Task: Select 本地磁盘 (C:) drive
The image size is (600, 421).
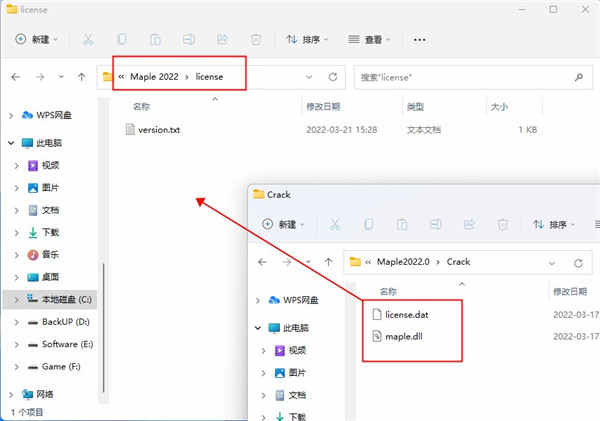Action: point(50,299)
